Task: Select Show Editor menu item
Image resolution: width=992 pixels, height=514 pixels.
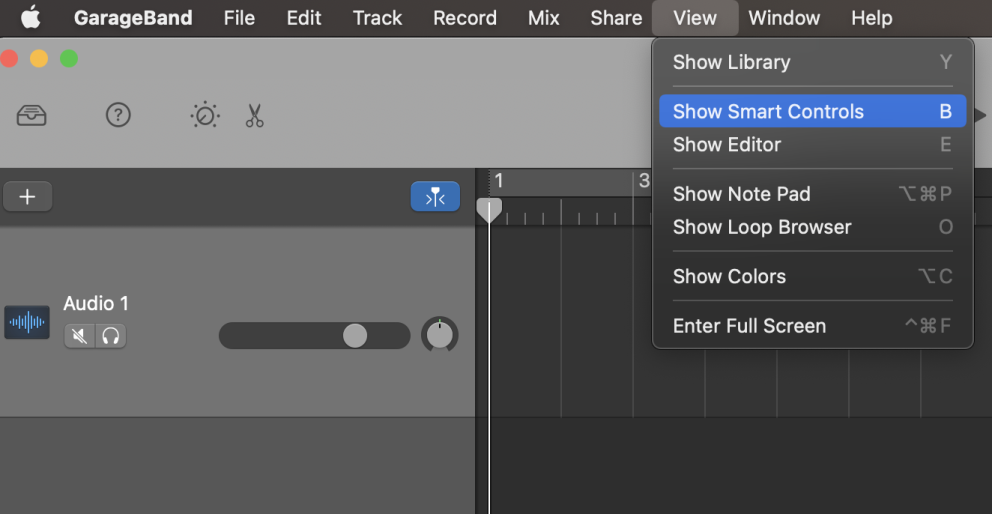Action: (x=812, y=144)
